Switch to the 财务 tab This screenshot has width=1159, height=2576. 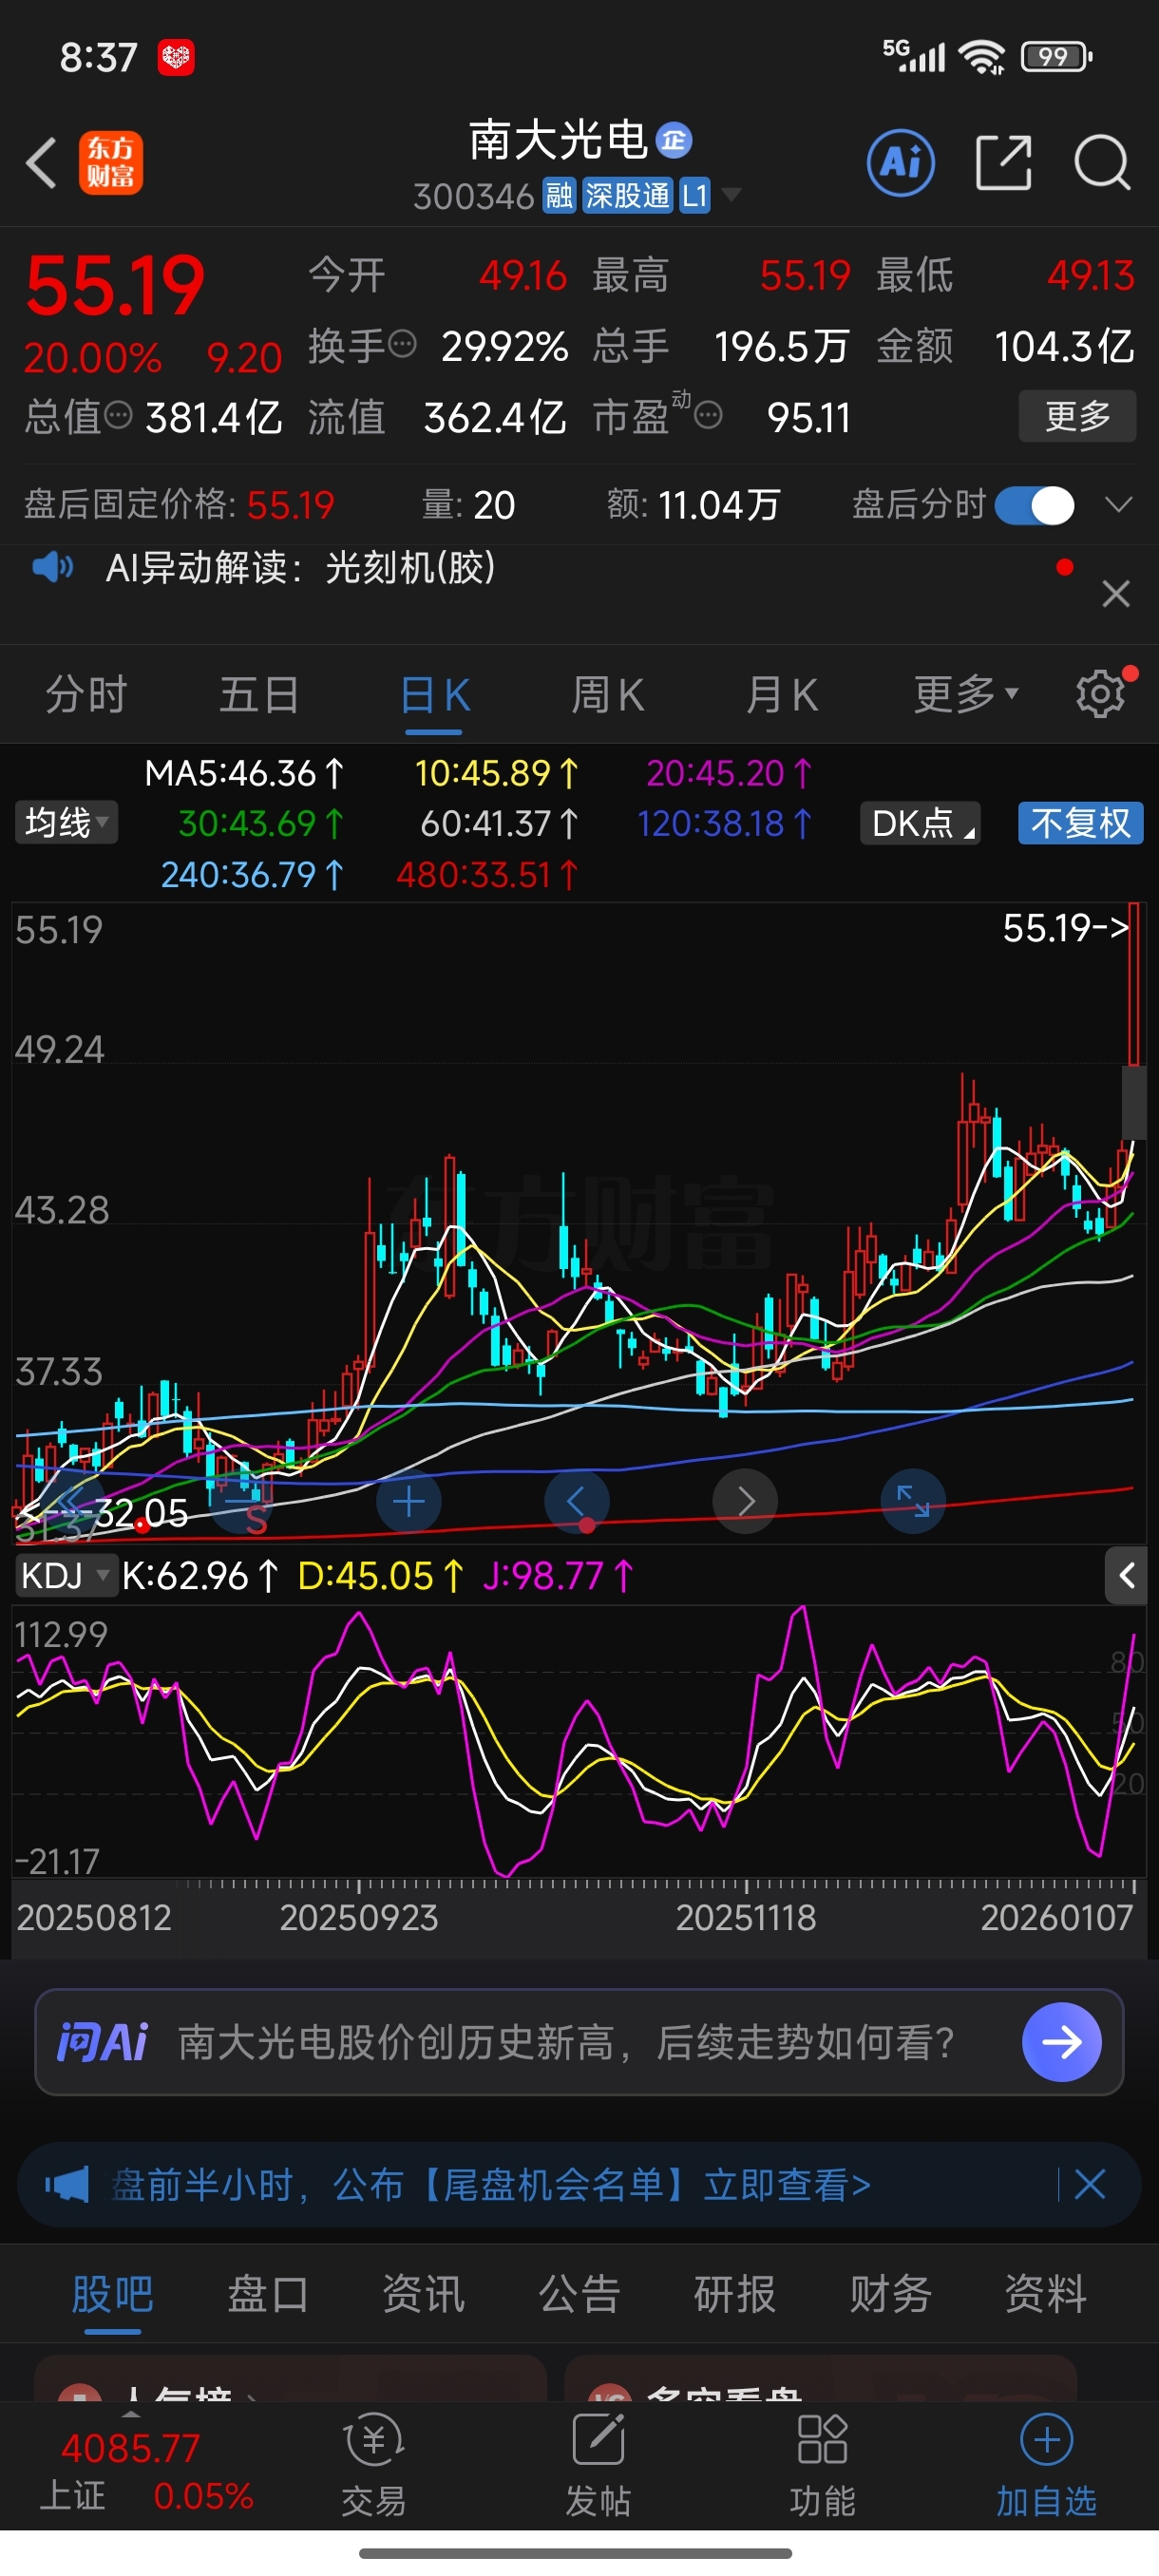pos(891,2294)
